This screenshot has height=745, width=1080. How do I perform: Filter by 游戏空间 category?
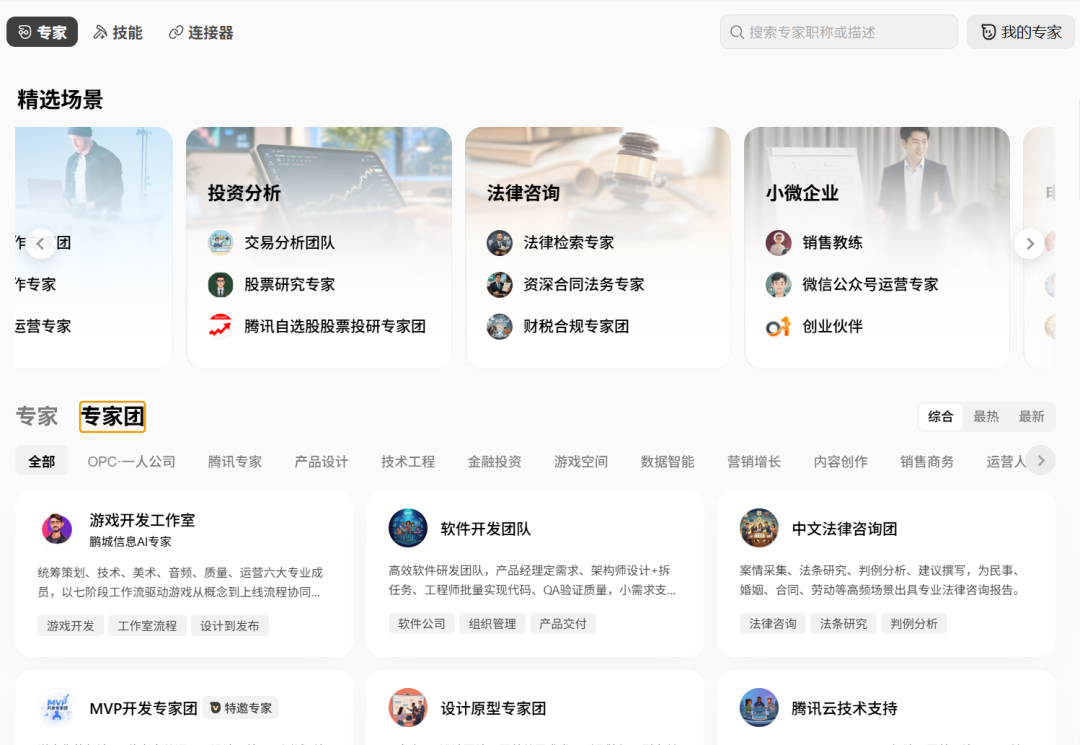(581, 461)
